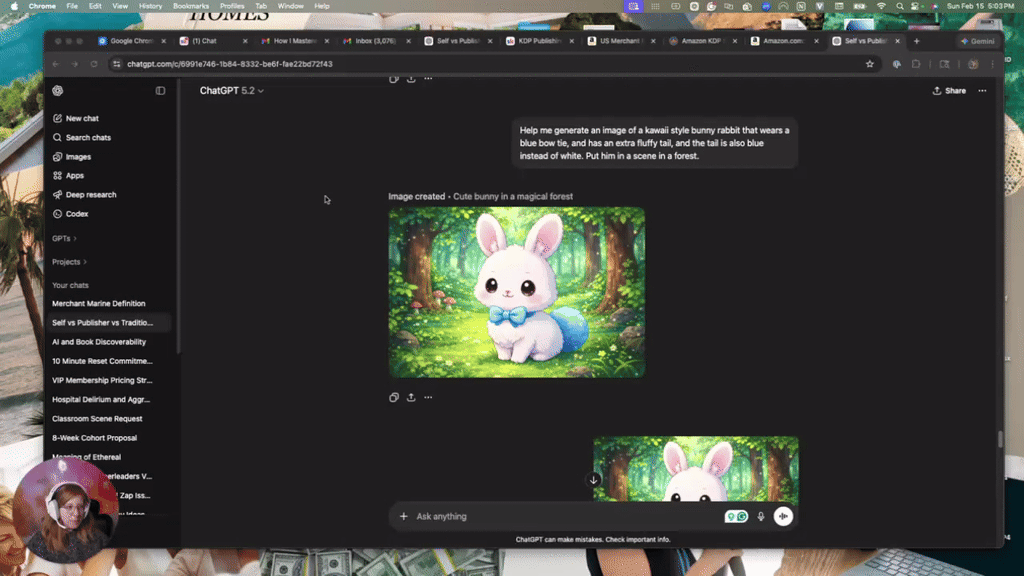This screenshot has height=576, width=1024.
Task: Click the microphone dictation icon
Action: (762, 516)
